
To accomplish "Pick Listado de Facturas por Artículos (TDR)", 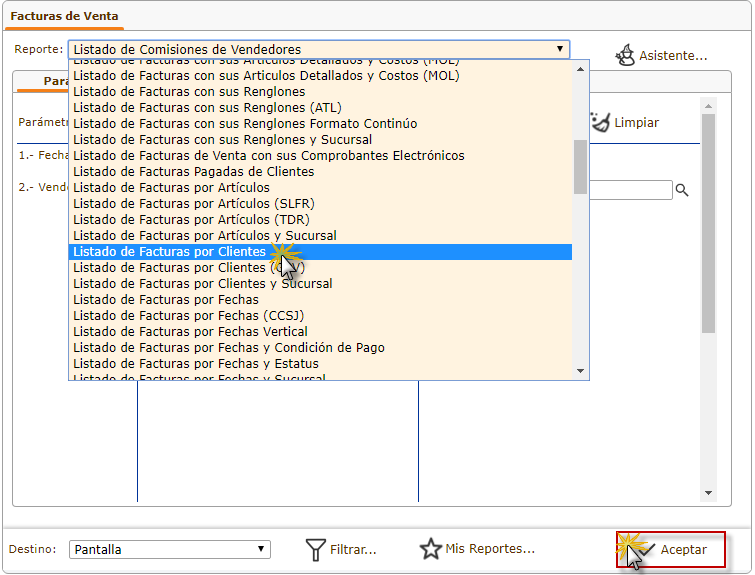I will click(x=320, y=220).
